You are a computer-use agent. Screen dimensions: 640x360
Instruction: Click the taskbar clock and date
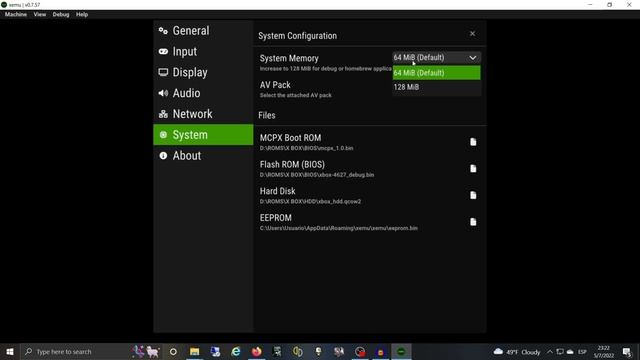[604, 352]
